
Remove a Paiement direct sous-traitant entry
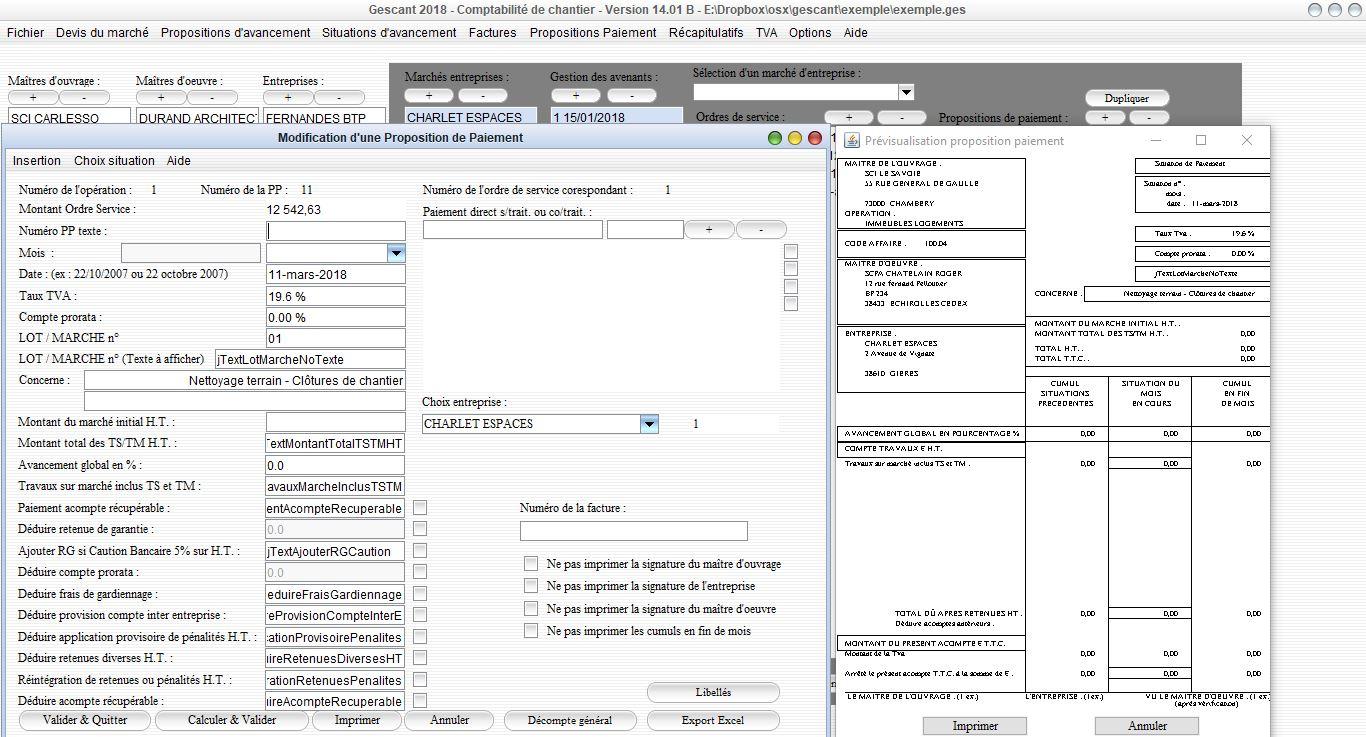(x=761, y=230)
